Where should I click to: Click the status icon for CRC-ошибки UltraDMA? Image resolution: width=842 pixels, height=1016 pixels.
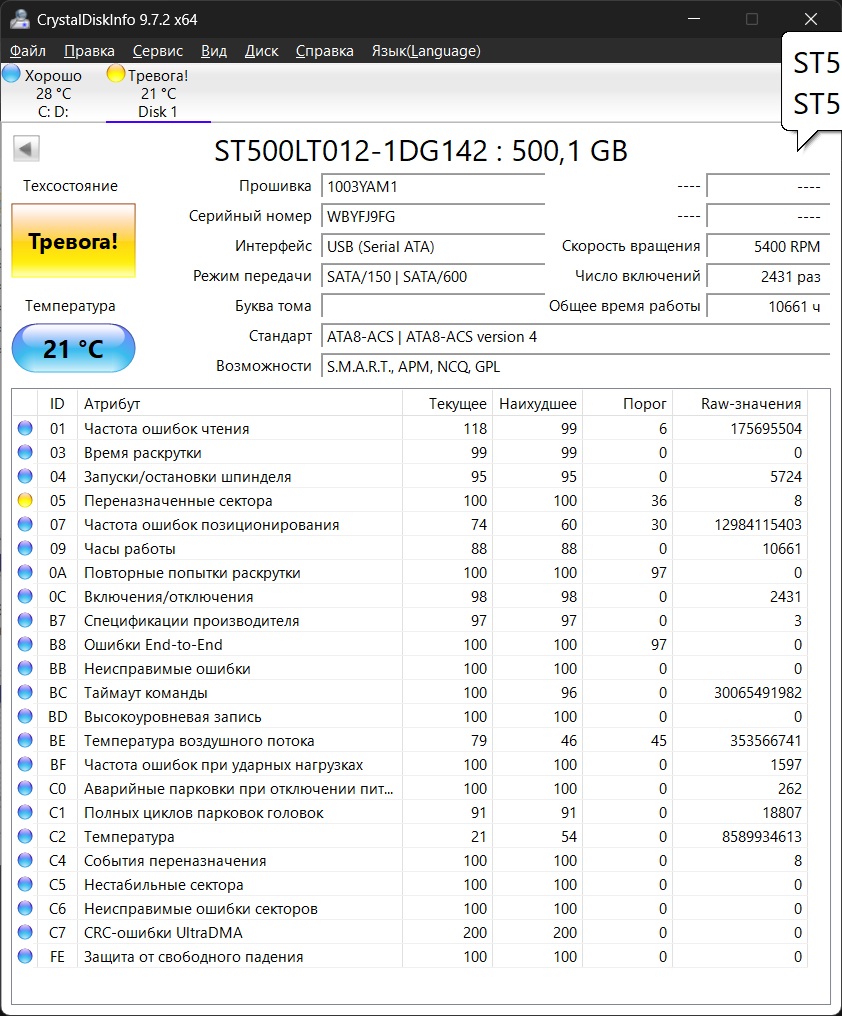pos(25,932)
